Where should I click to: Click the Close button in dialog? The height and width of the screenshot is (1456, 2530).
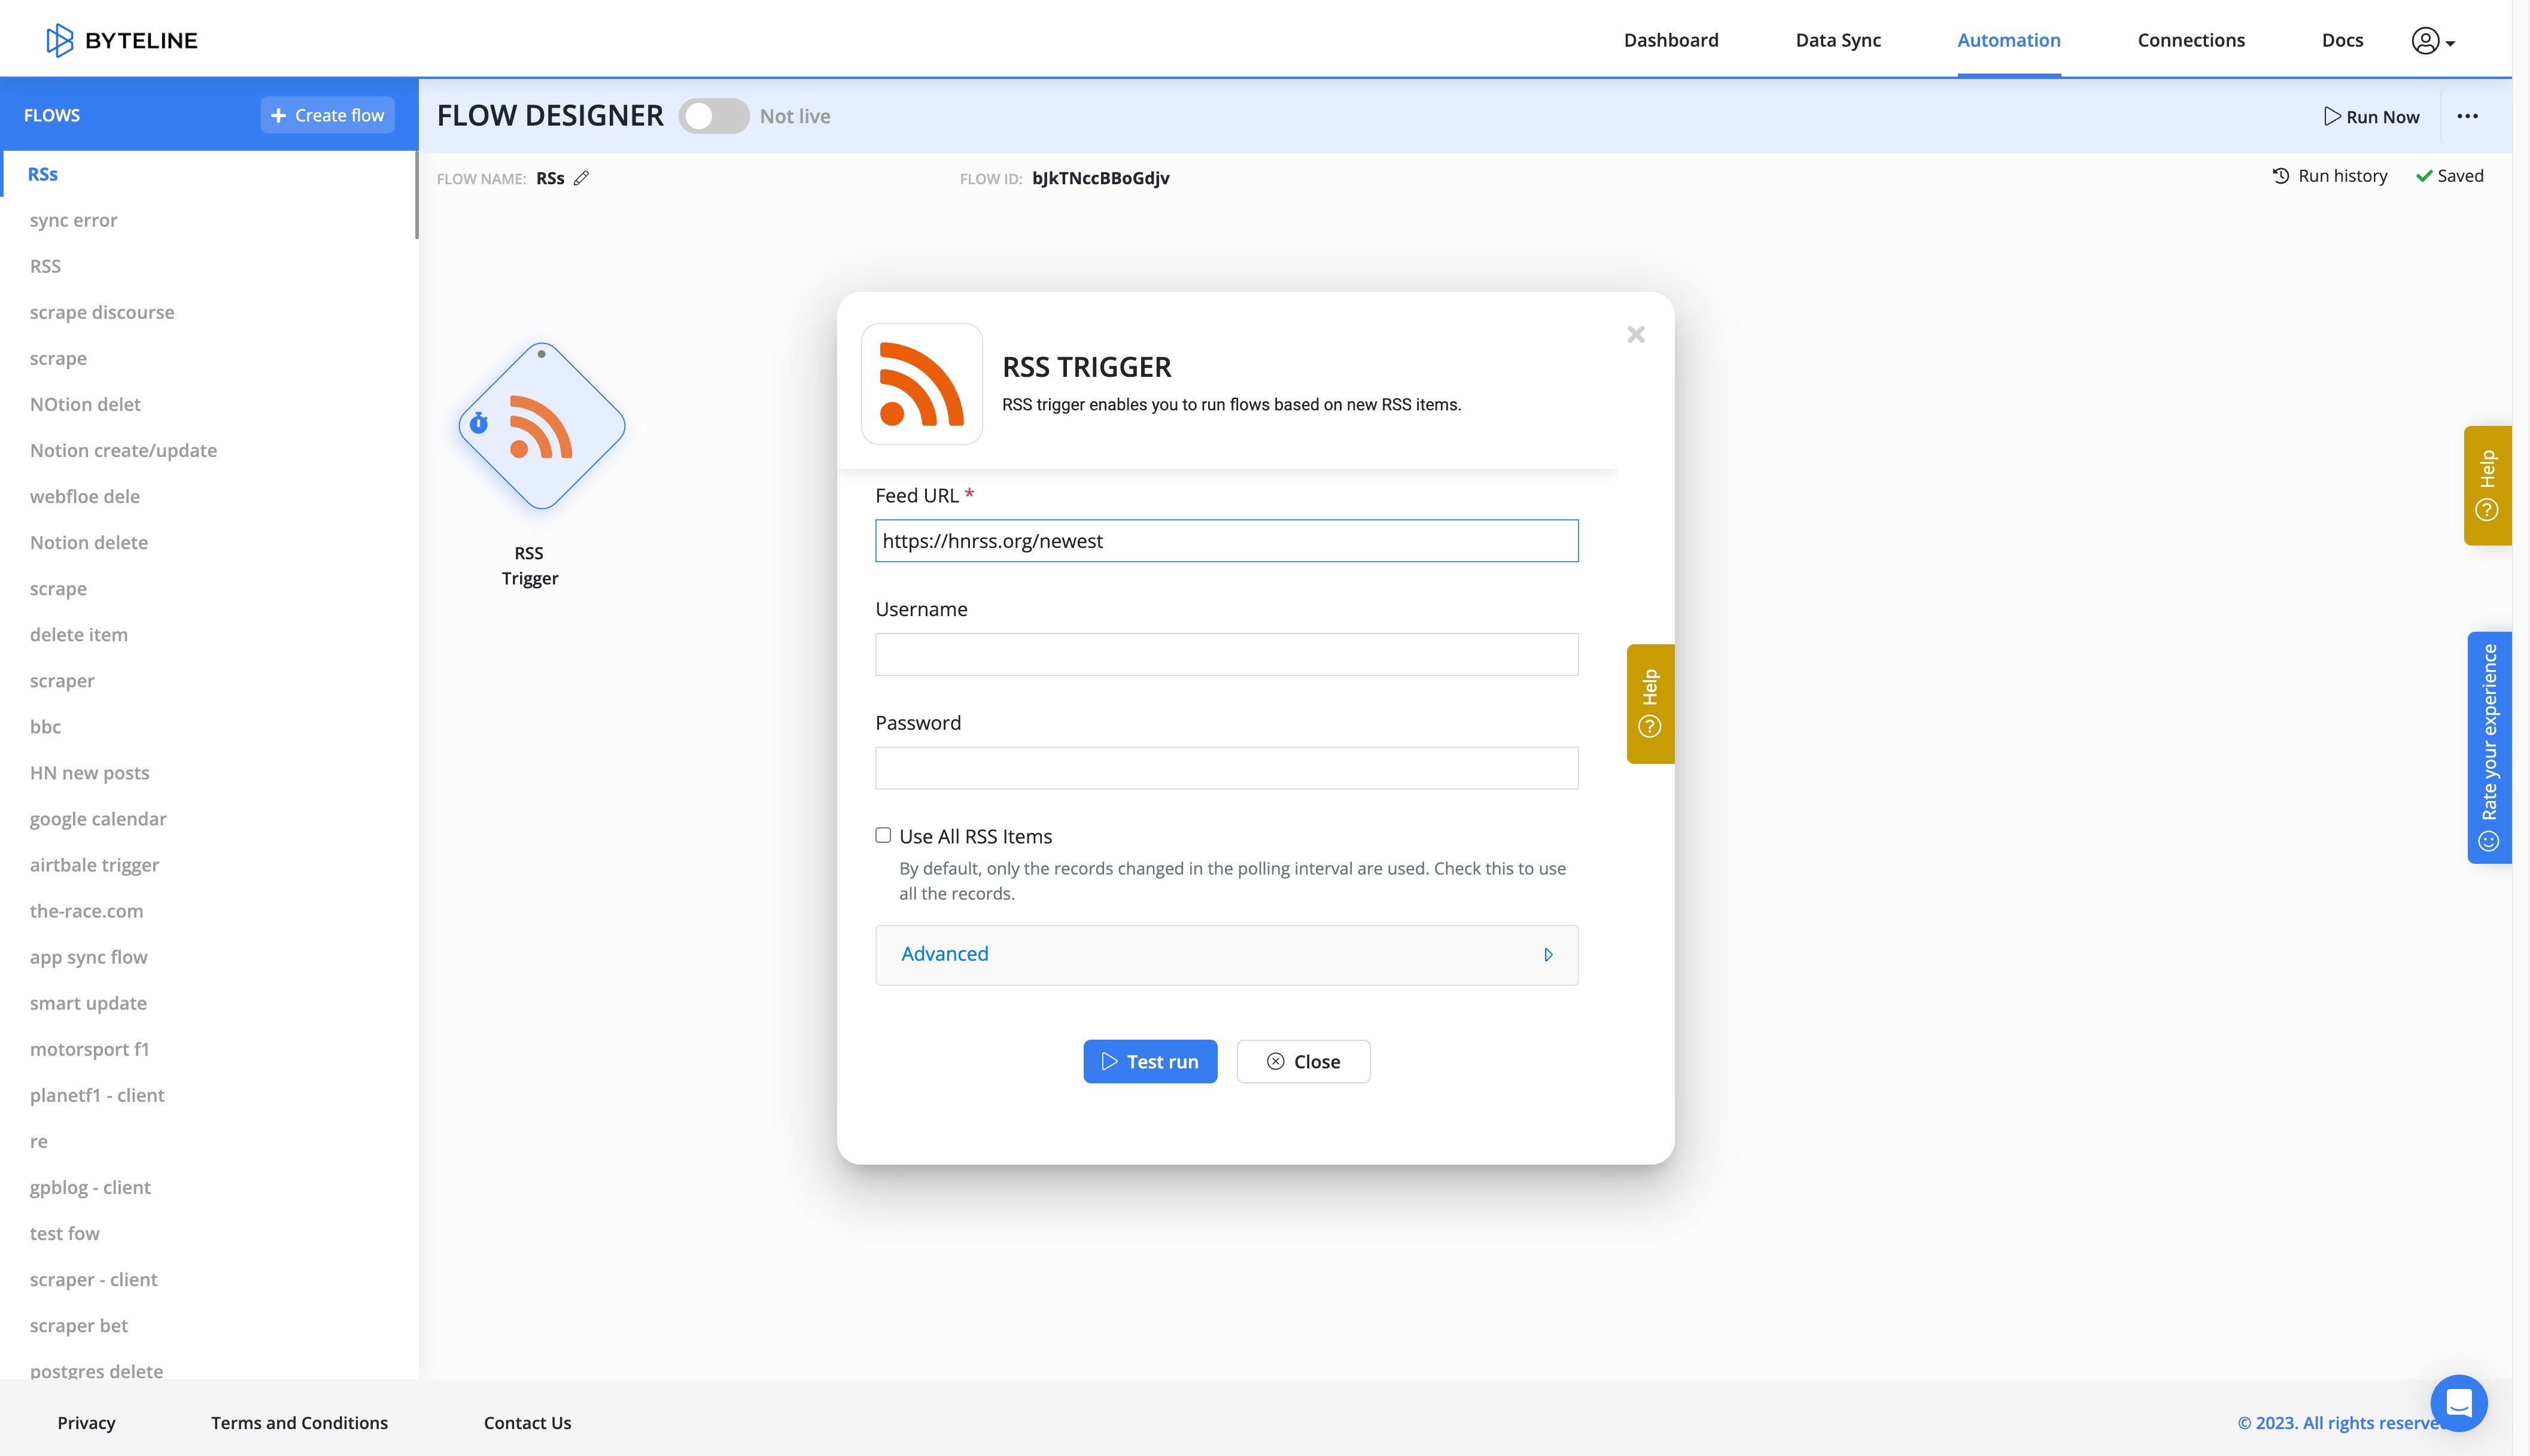pos(1303,1061)
